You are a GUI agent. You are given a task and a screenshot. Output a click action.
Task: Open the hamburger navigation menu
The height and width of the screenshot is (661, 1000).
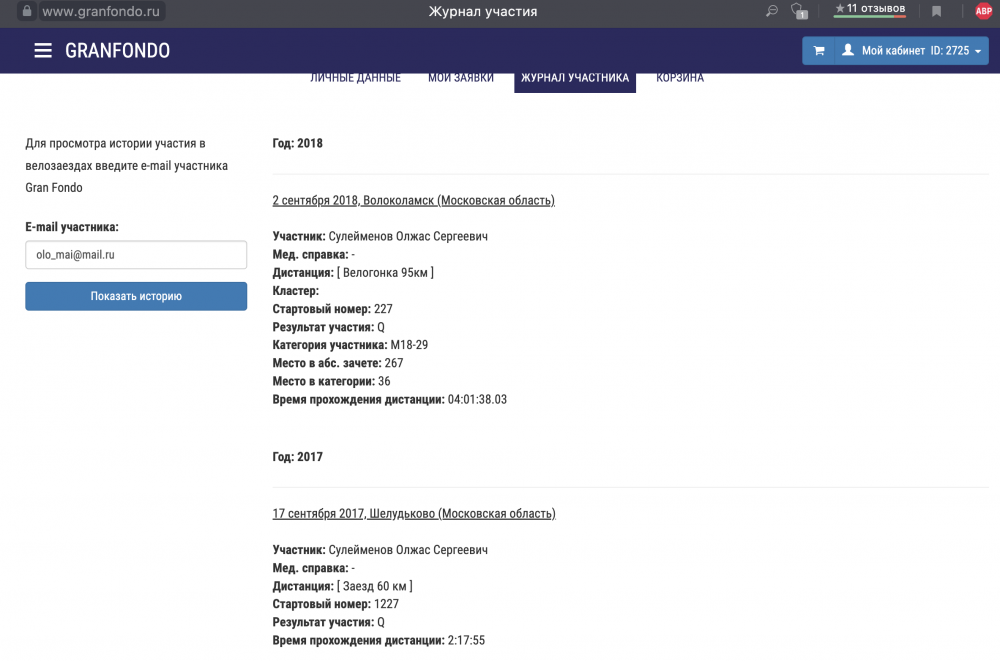pyautogui.click(x=43, y=51)
